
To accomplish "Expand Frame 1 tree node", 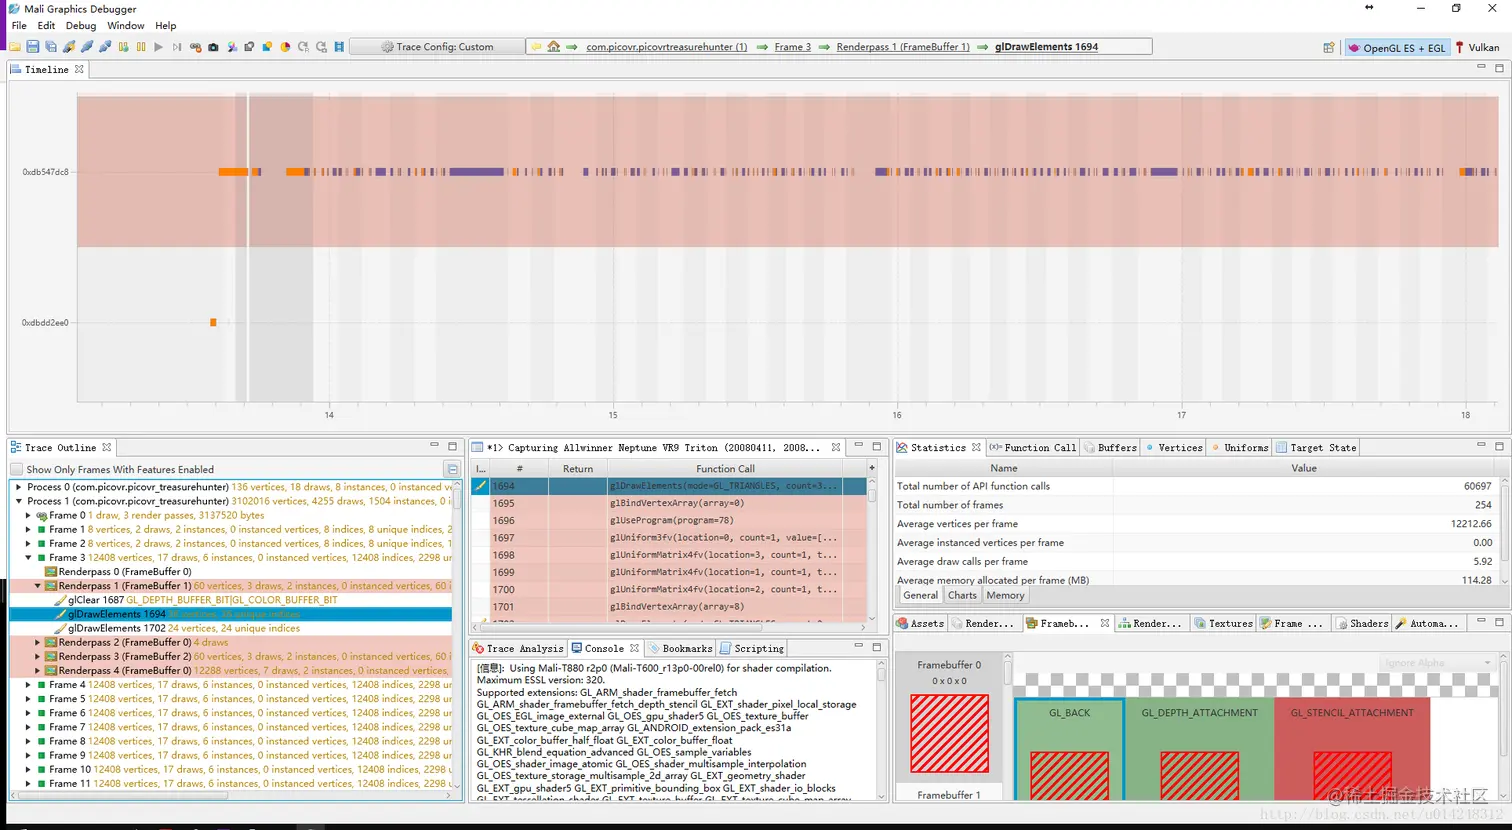I will 29,529.
